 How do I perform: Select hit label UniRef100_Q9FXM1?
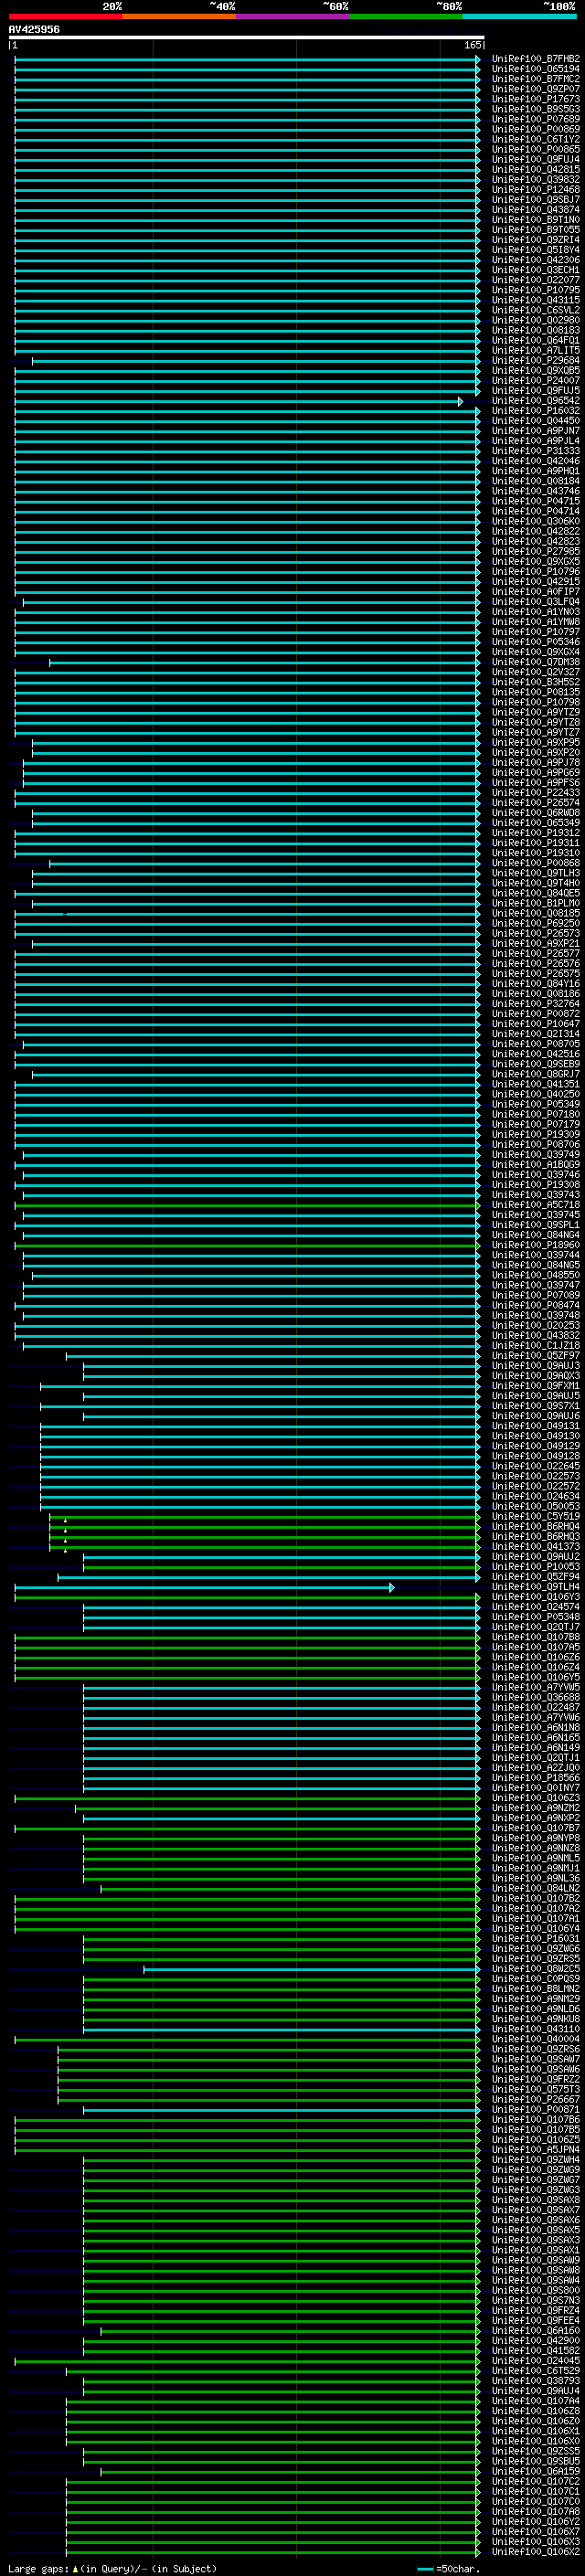(535, 1385)
